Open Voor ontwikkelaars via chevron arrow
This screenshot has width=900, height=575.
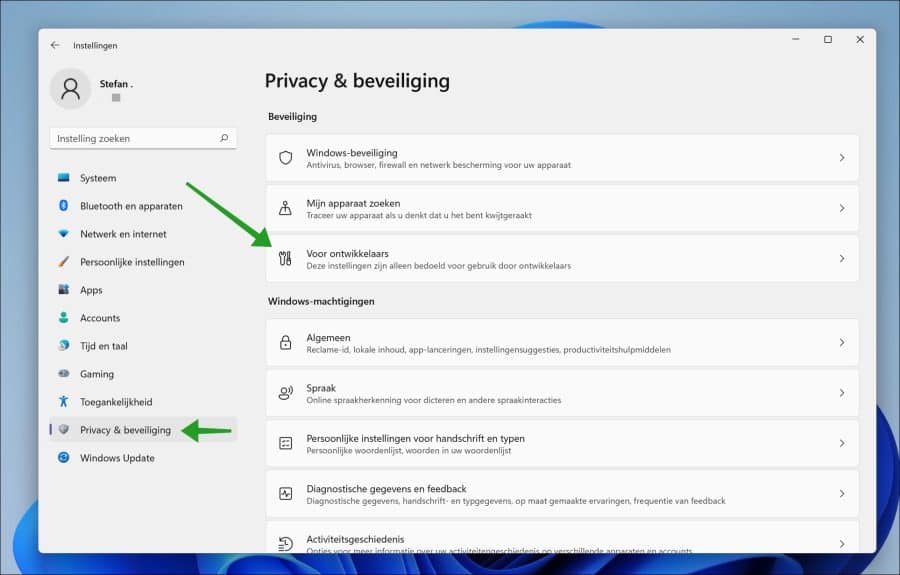[841, 259]
